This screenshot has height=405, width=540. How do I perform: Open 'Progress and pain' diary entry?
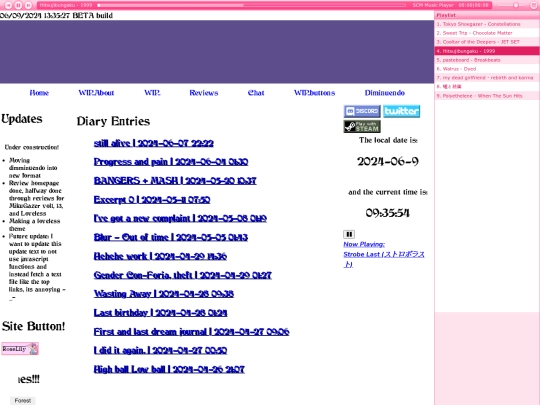coord(171,162)
